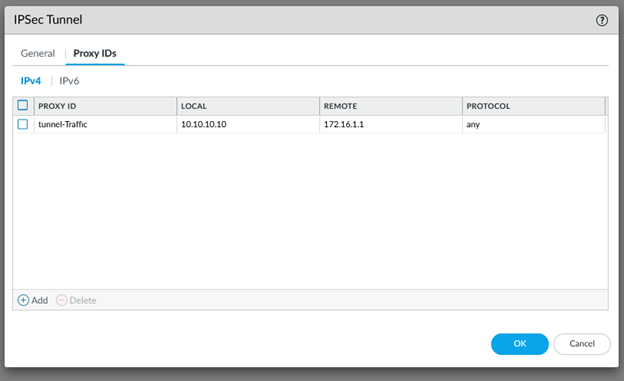
Task: Select the Proxy IDs tab
Action: point(95,53)
